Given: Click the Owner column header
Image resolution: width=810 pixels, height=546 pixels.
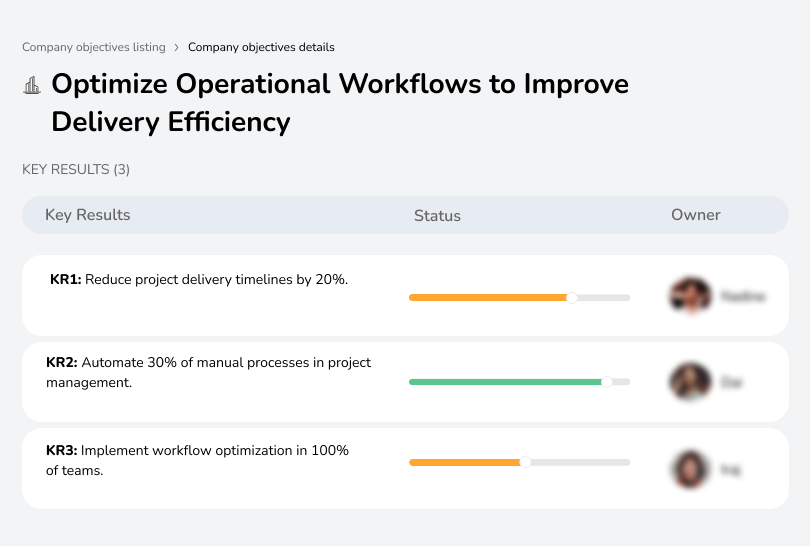Looking at the screenshot, I should [x=695, y=215].
